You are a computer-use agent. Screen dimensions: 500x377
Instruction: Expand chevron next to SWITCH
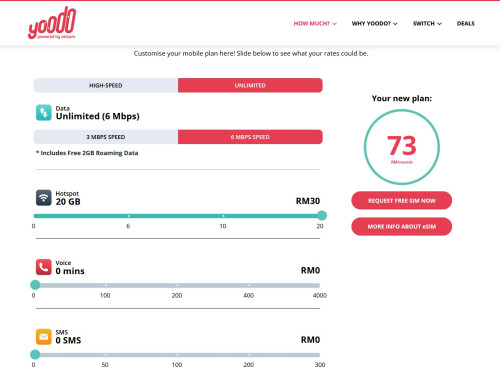(439, 24)
